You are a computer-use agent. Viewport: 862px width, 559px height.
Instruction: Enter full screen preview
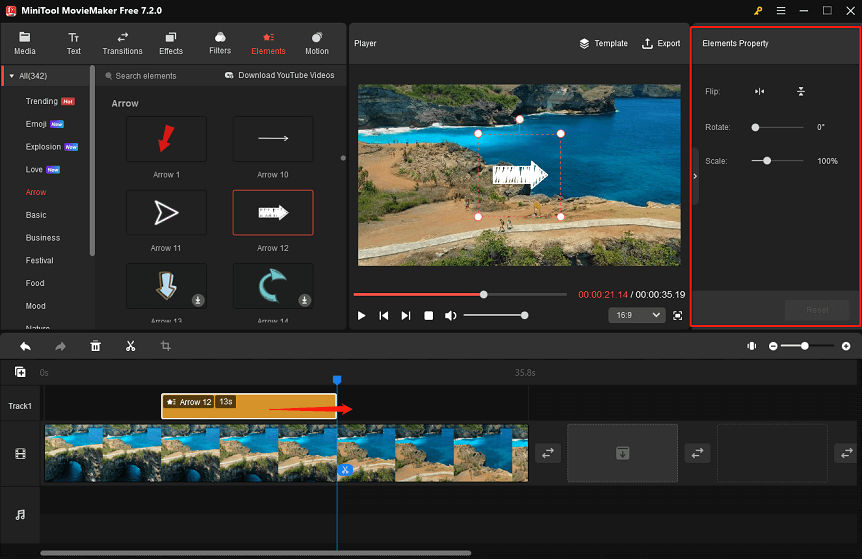pos(677,316)
